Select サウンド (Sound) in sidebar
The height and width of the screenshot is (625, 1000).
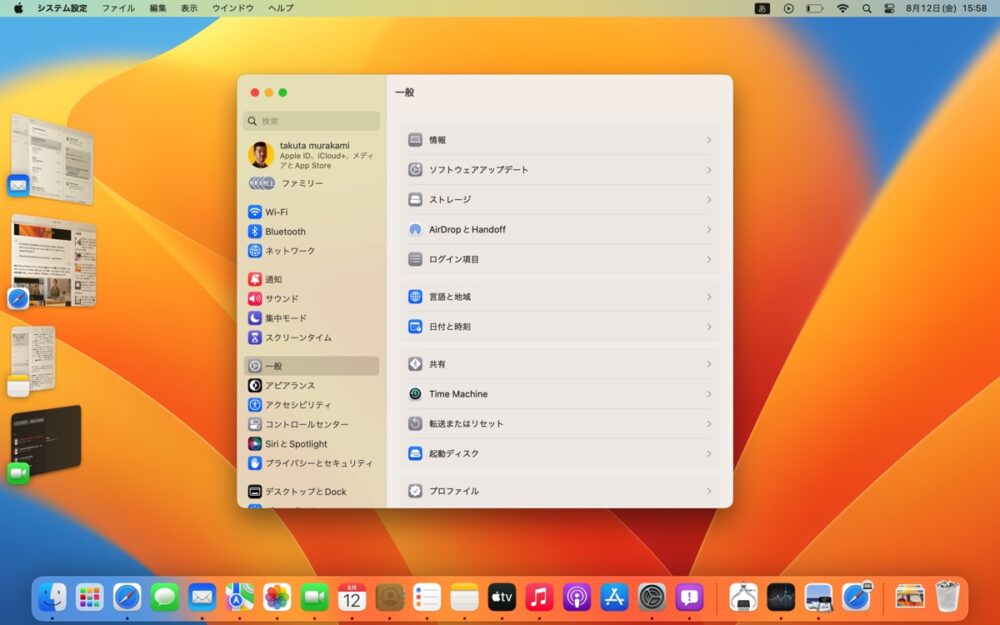pos(281,298)
